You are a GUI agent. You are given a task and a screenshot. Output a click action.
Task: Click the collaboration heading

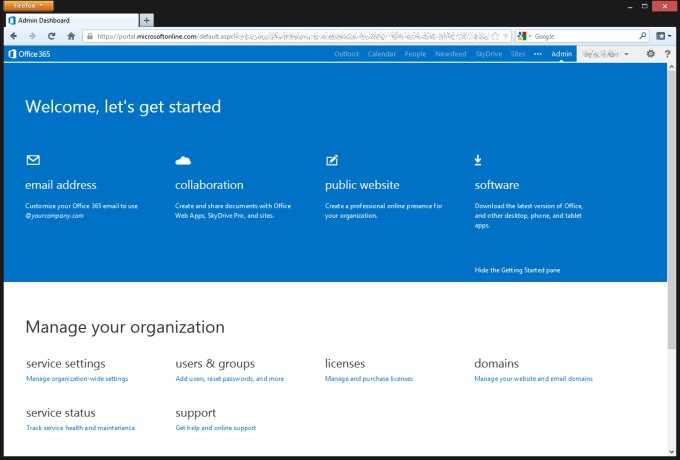209,185
